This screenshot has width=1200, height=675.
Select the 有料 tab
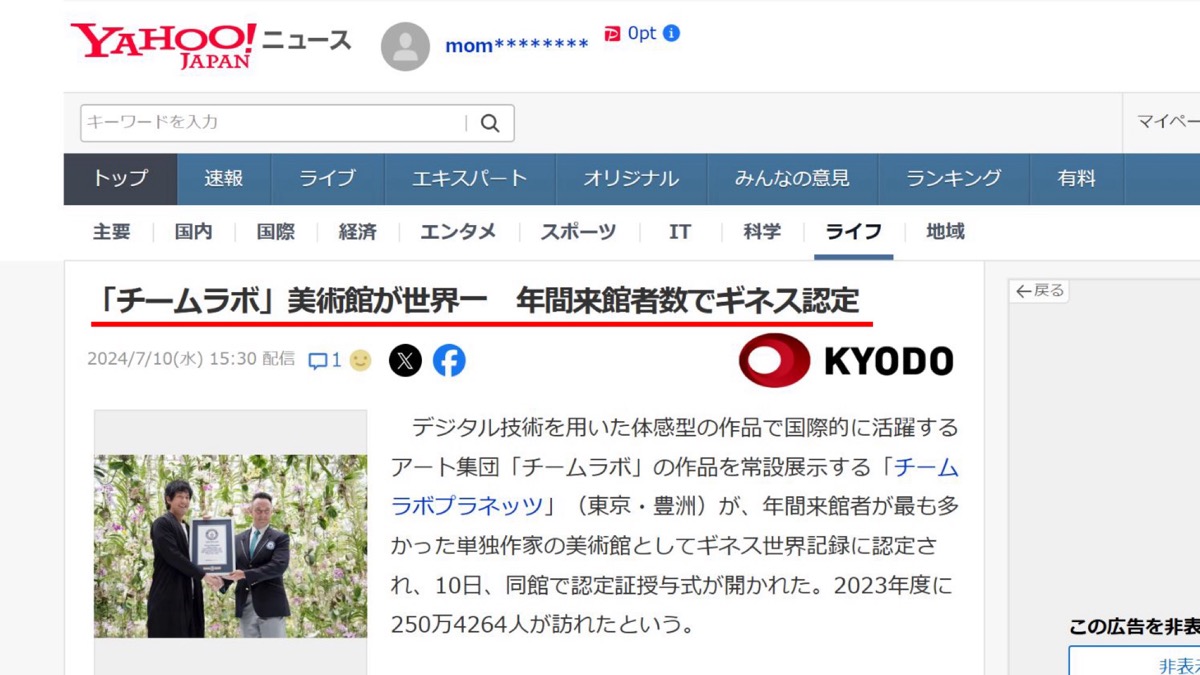[1077, 179]
